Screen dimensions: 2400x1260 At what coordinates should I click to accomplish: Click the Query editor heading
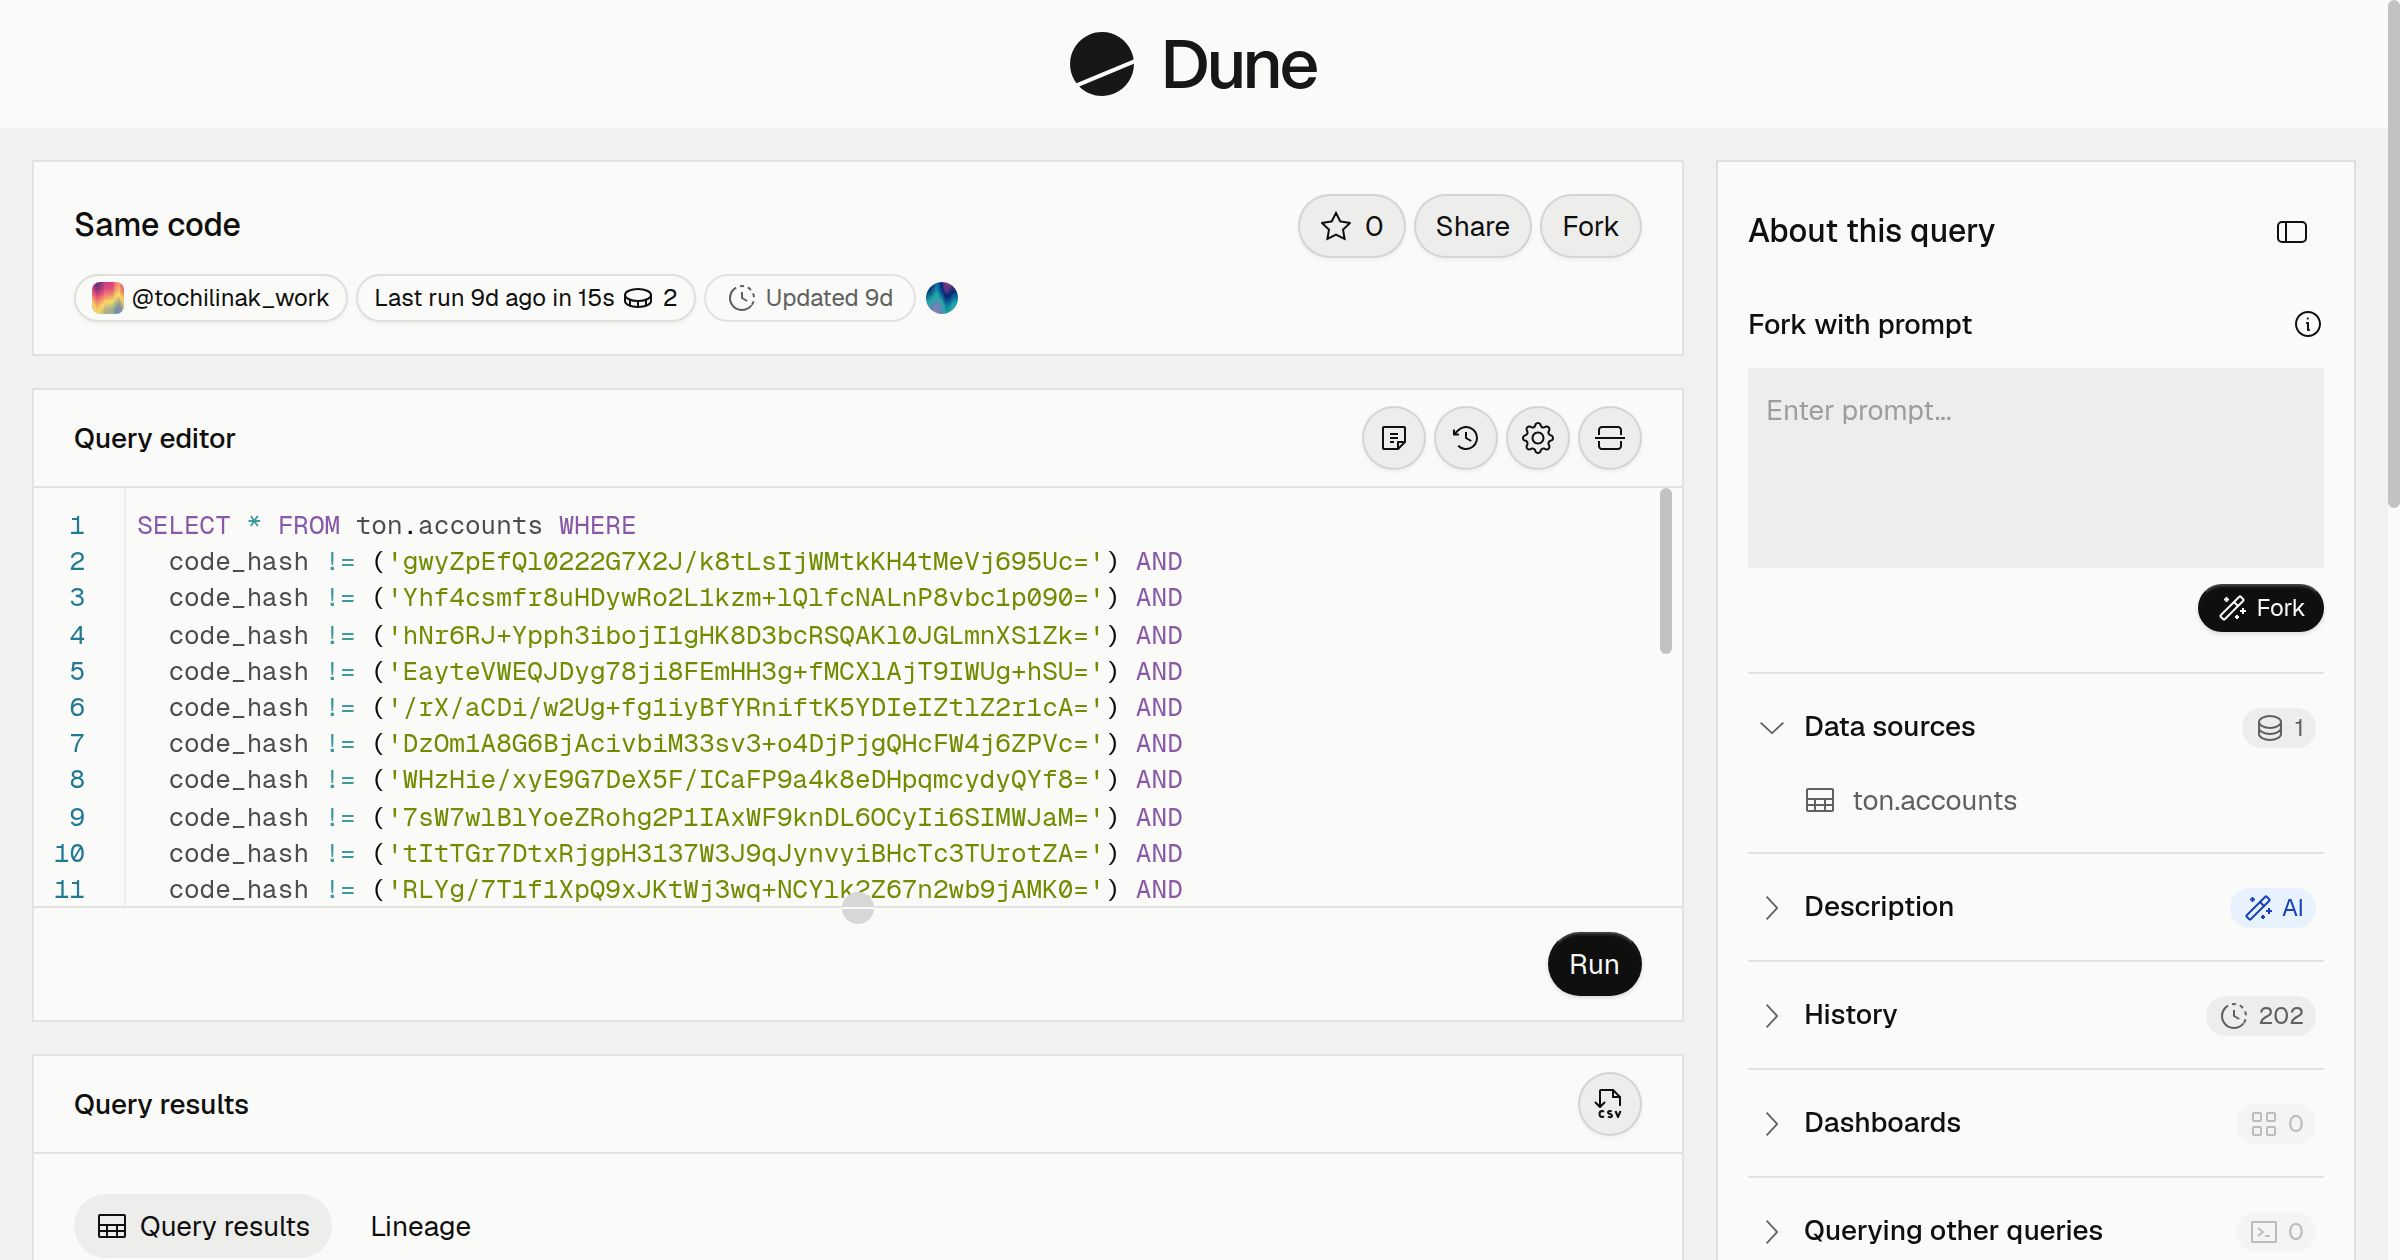(154, 438)
